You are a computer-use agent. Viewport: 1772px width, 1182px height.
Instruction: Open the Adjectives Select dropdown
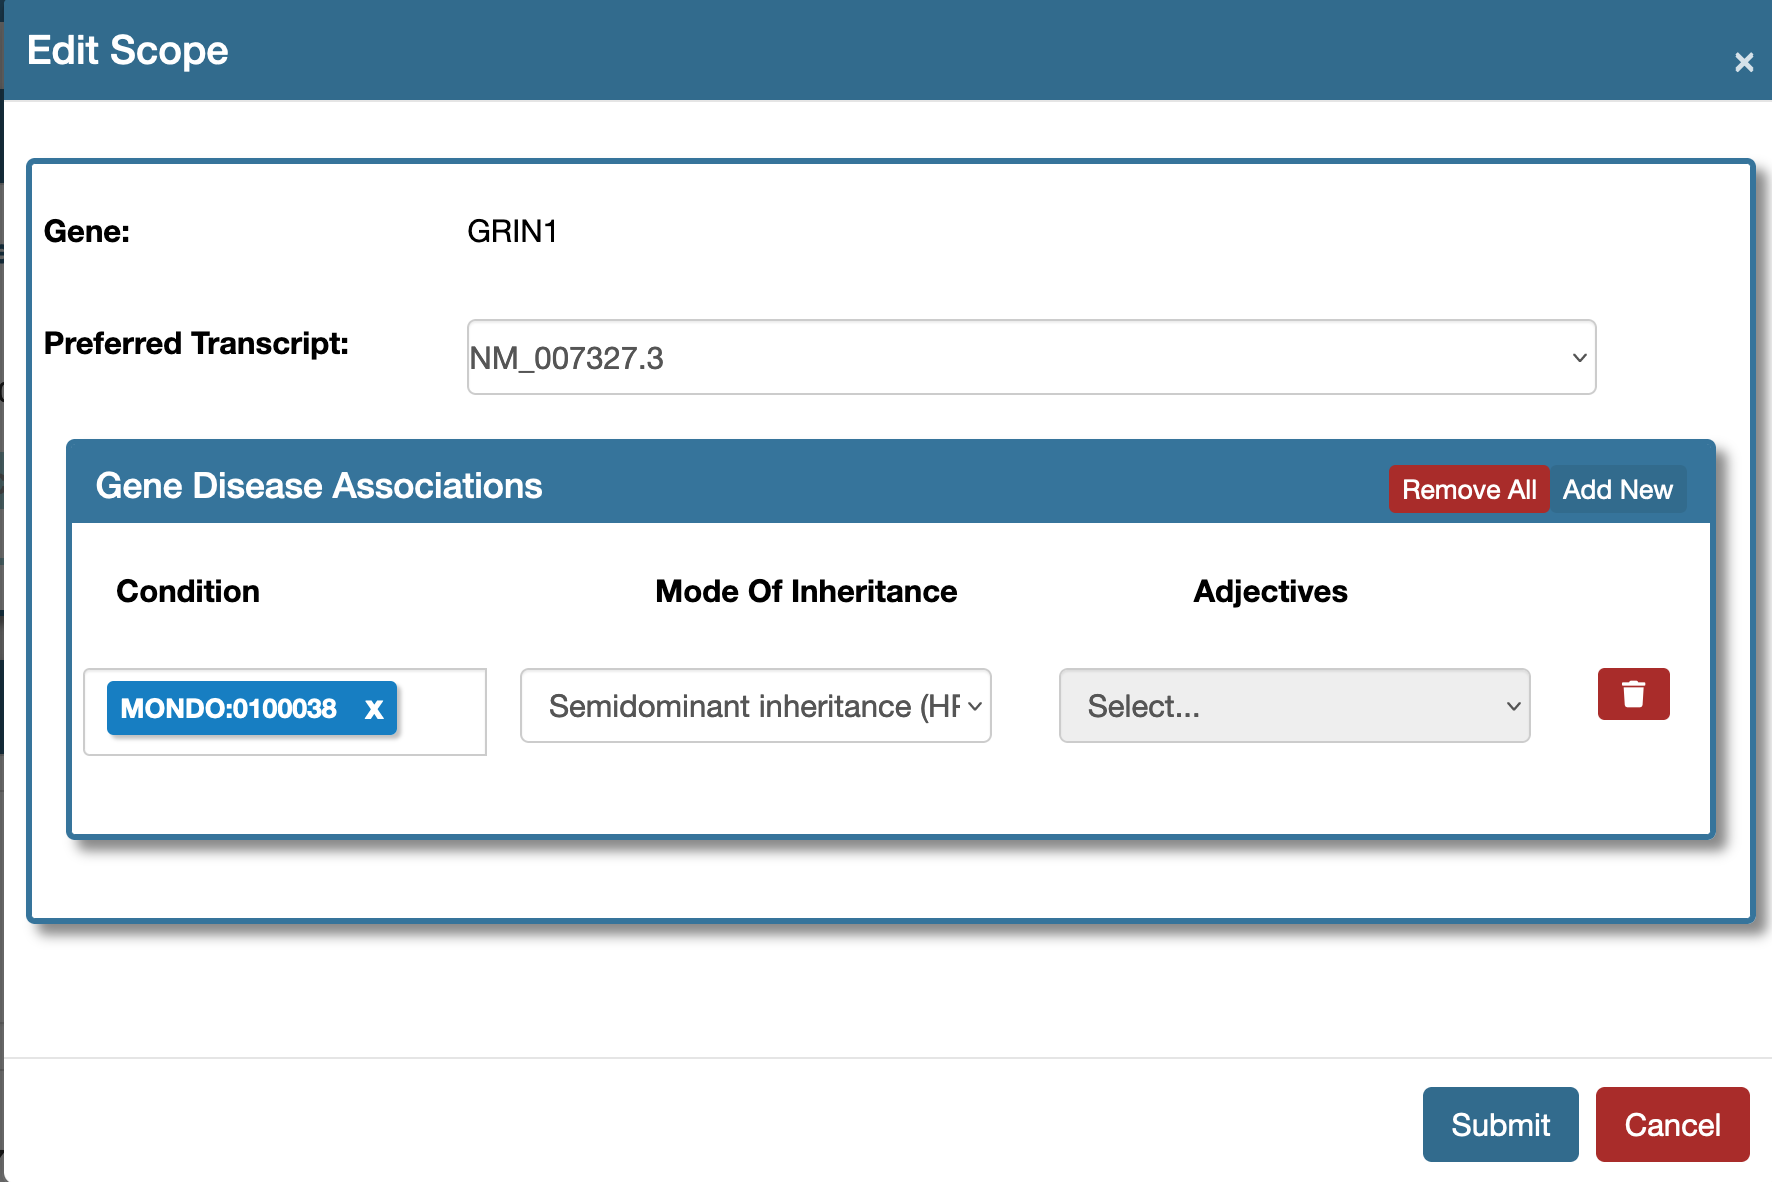pos(1294,706)
